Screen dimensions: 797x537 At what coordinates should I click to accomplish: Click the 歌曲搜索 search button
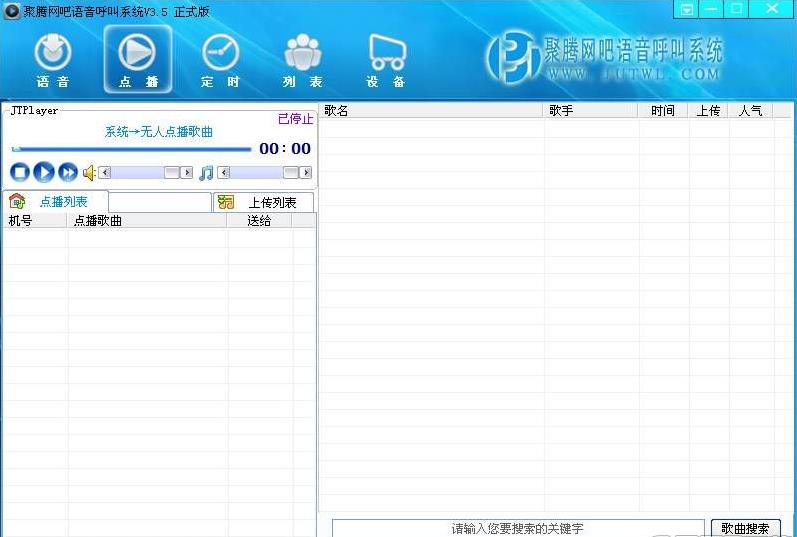(745, 528)
